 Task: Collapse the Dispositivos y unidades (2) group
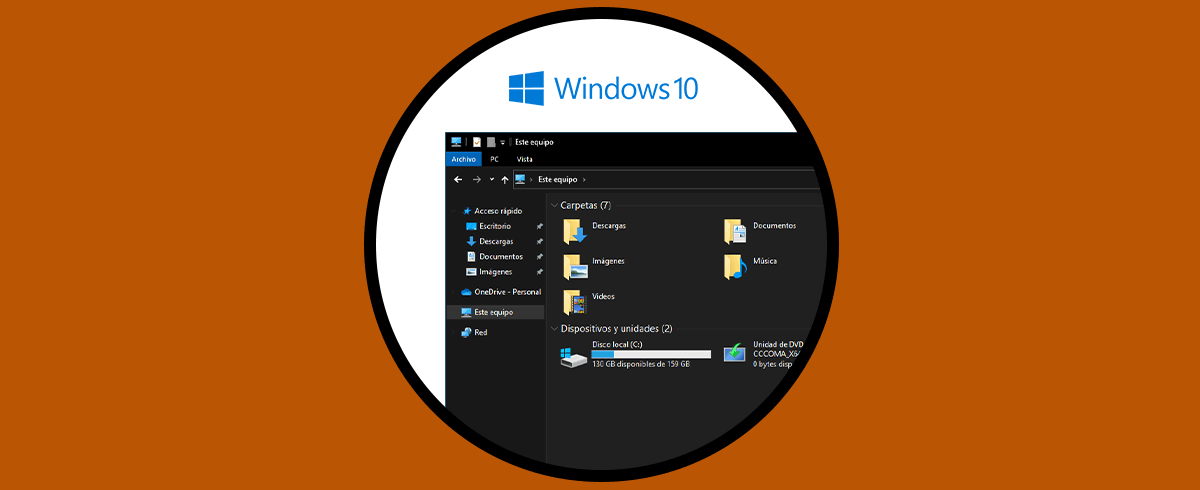point(555,328)
